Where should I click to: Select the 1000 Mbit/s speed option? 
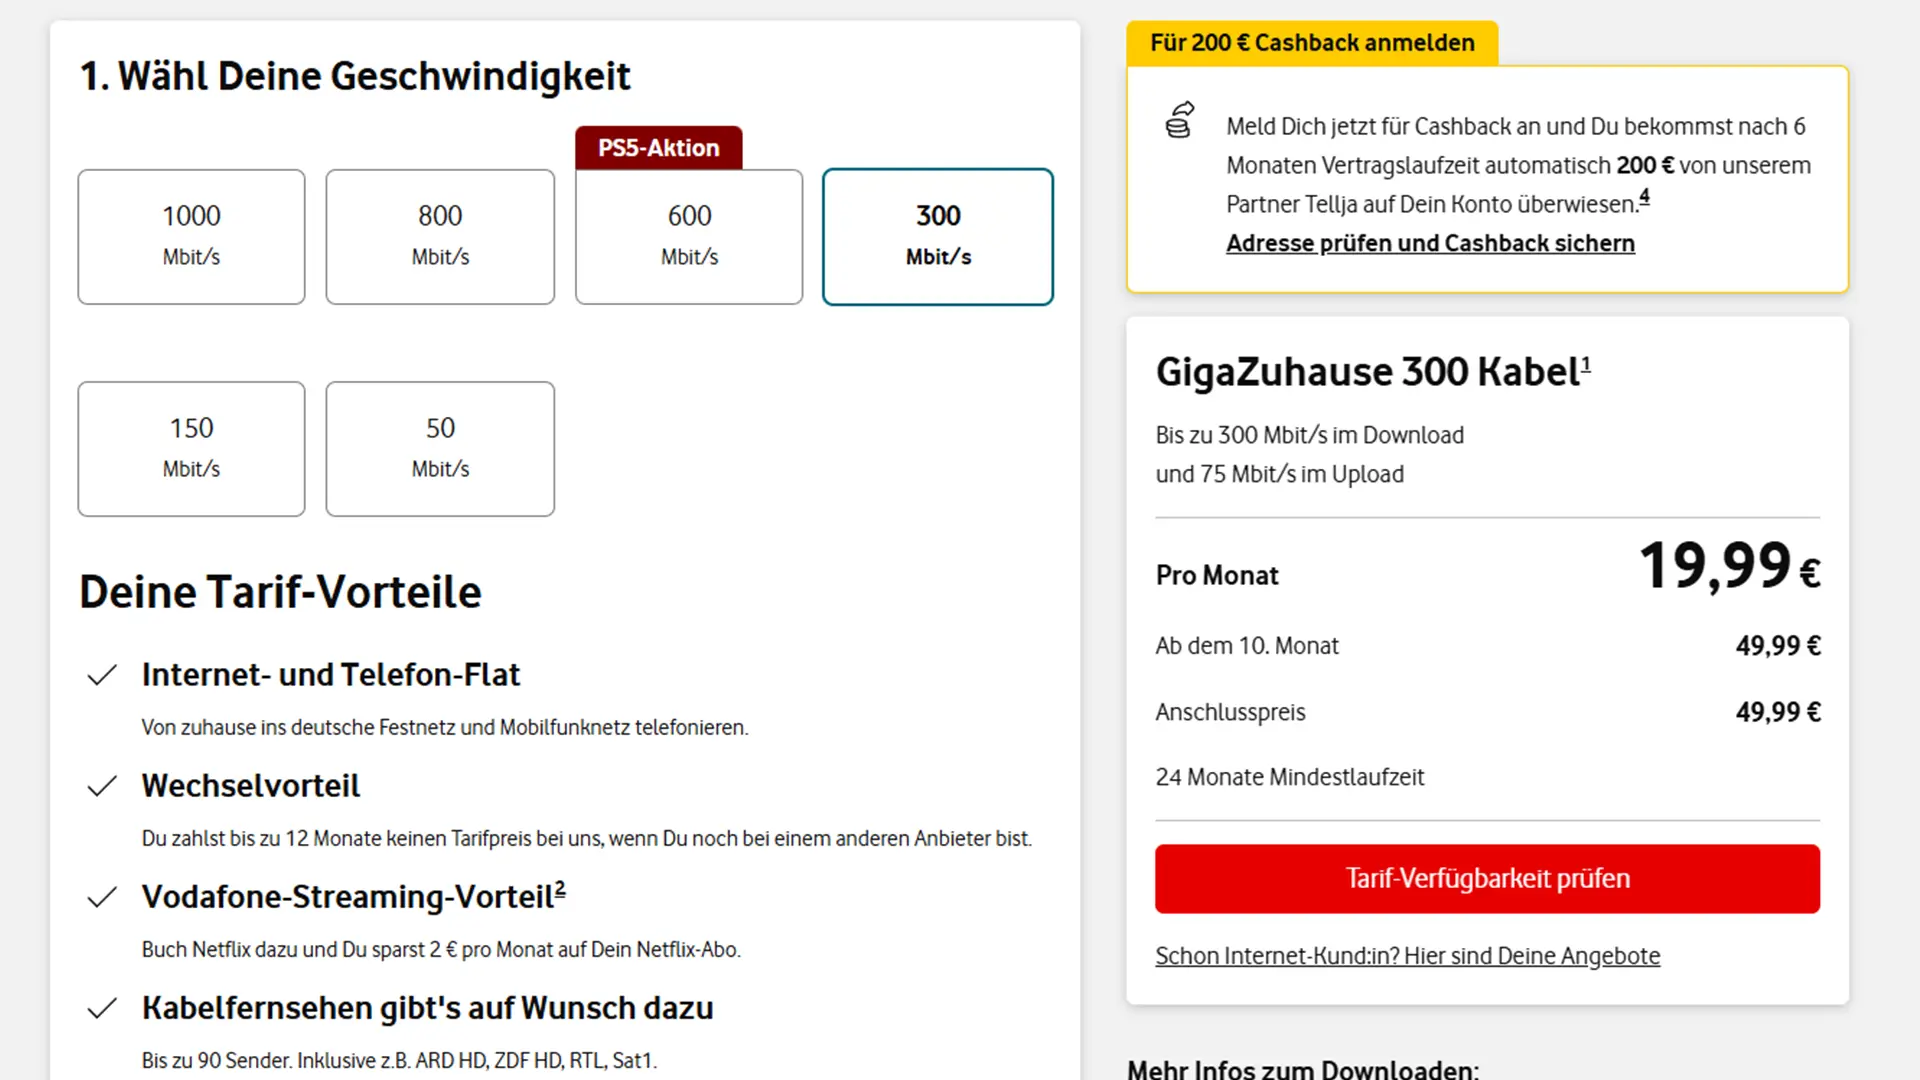pyautogui.click(x=191, y=236)
